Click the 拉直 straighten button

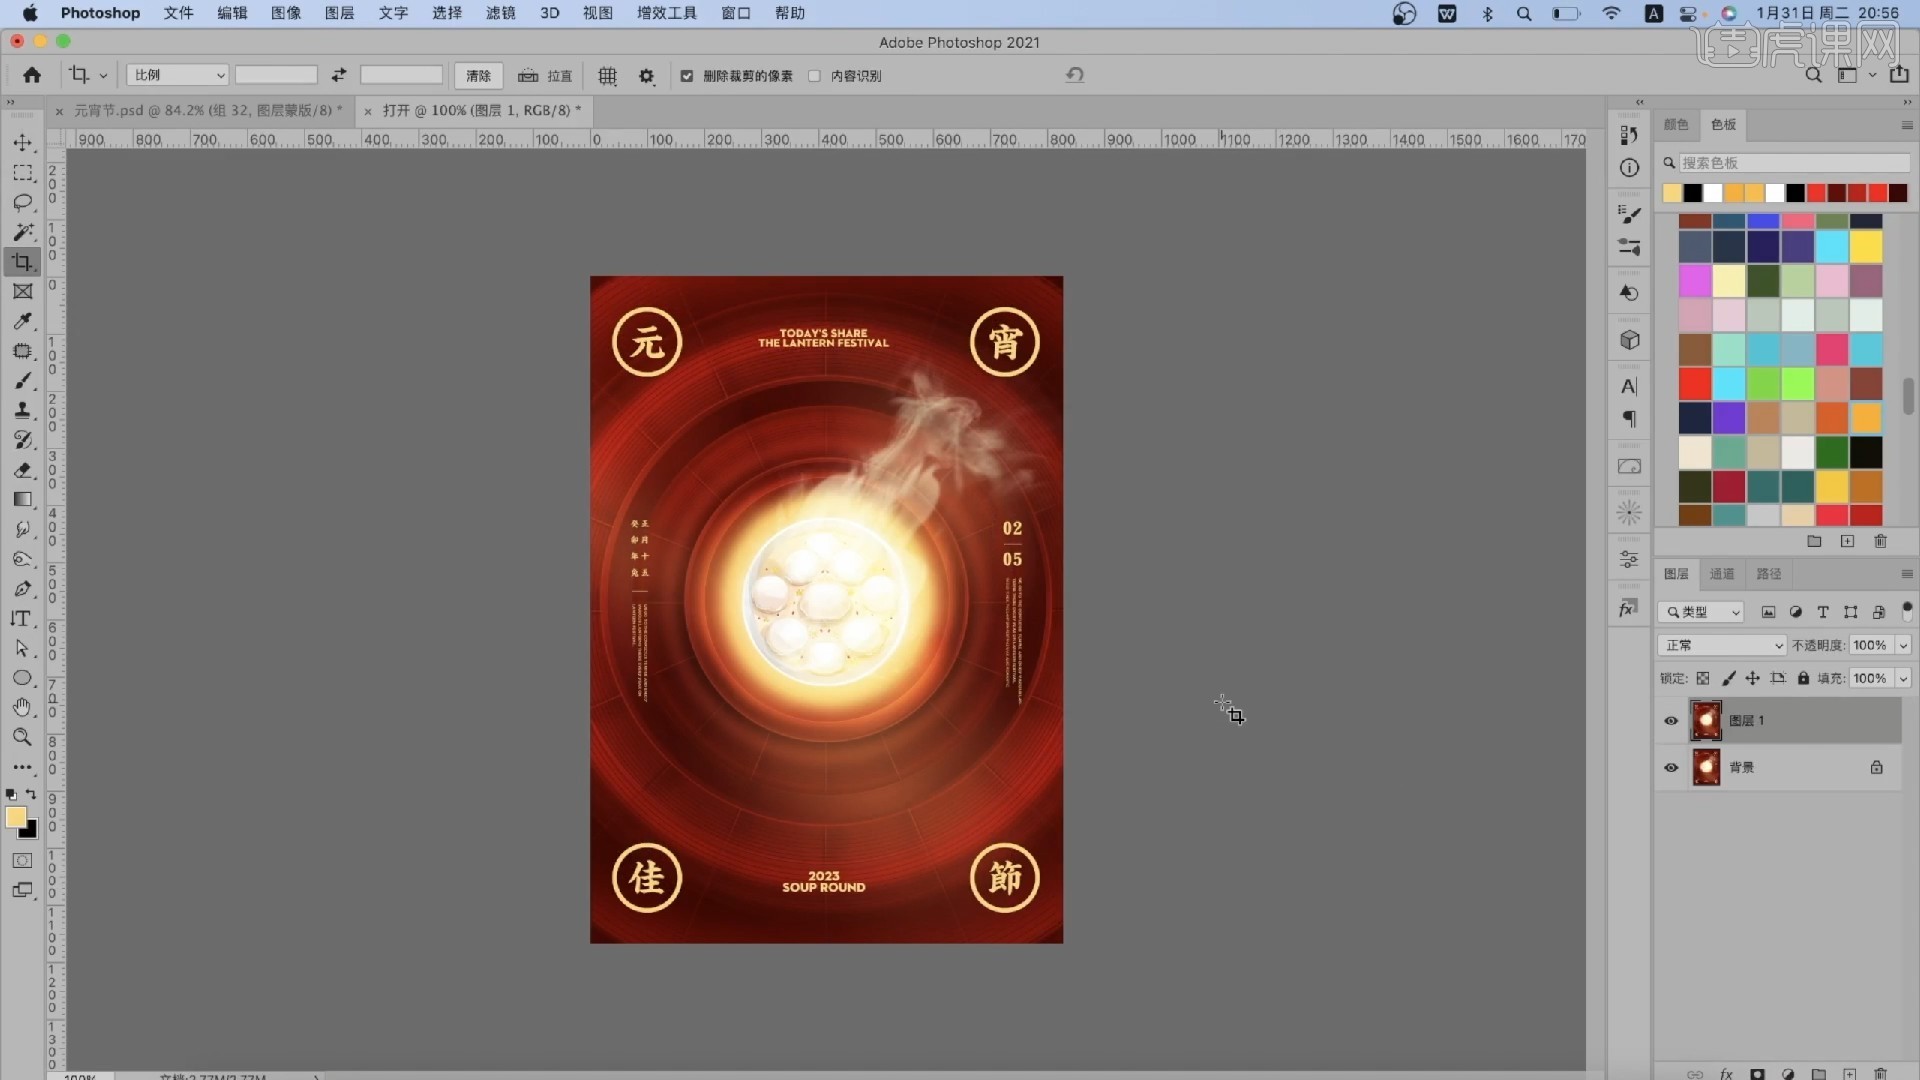[546, 76]
